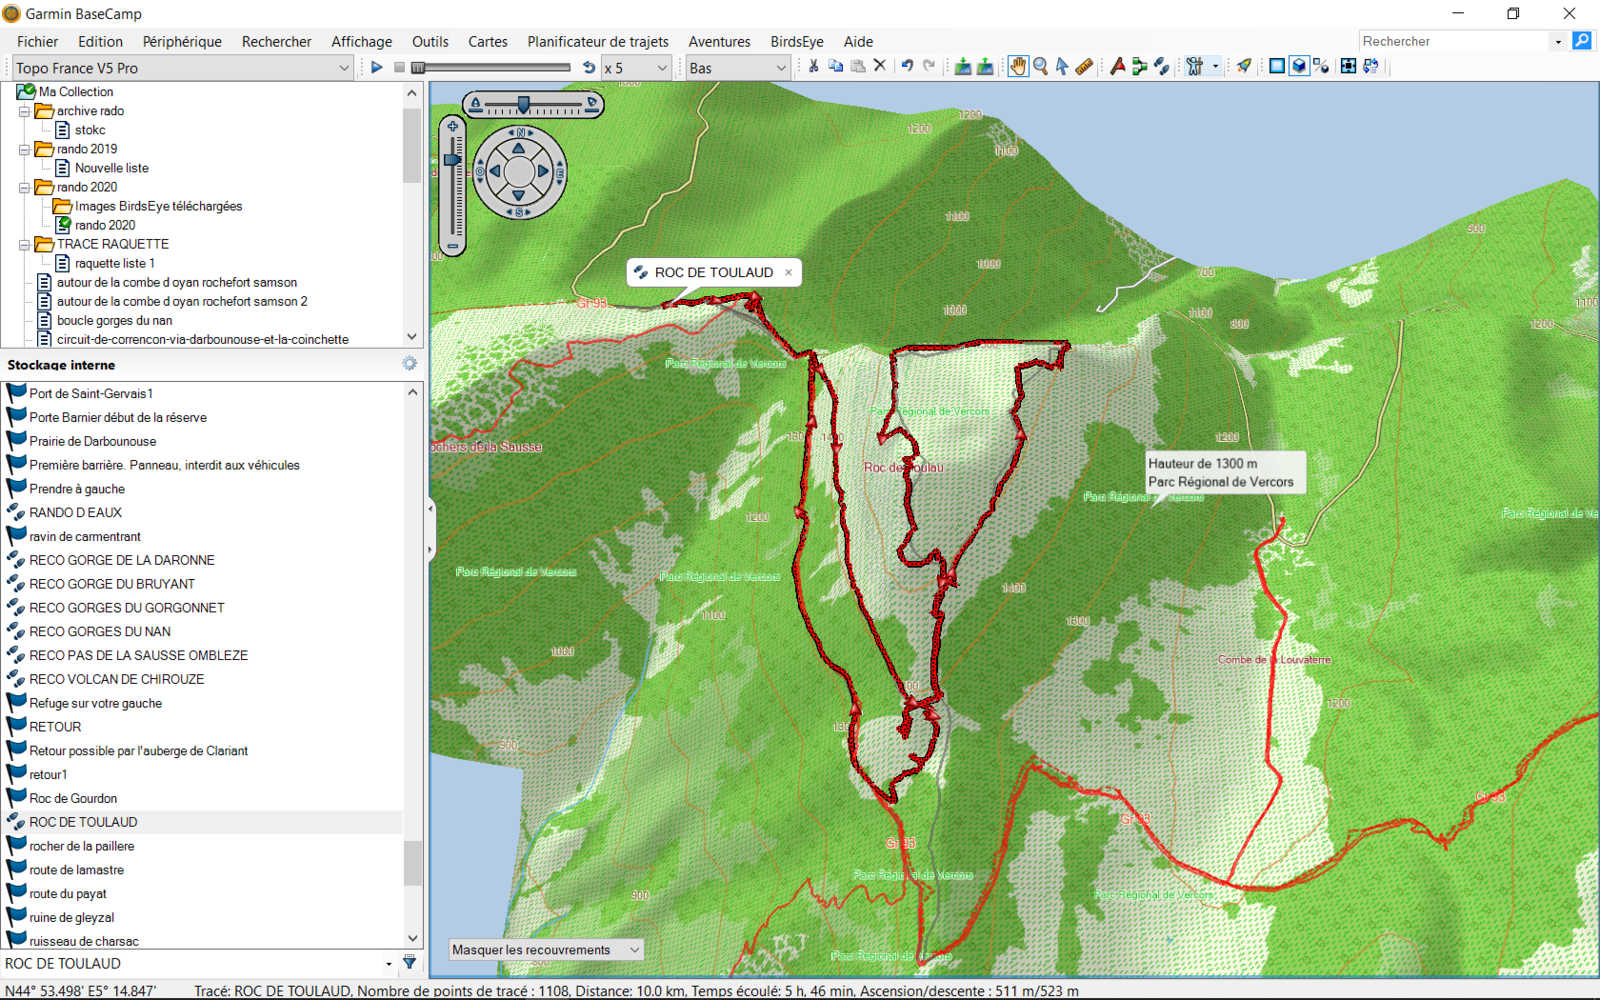The image size is (1600, 1000).
Task: Open the activity profile dropdown arrow
Action: [1215, 67]
